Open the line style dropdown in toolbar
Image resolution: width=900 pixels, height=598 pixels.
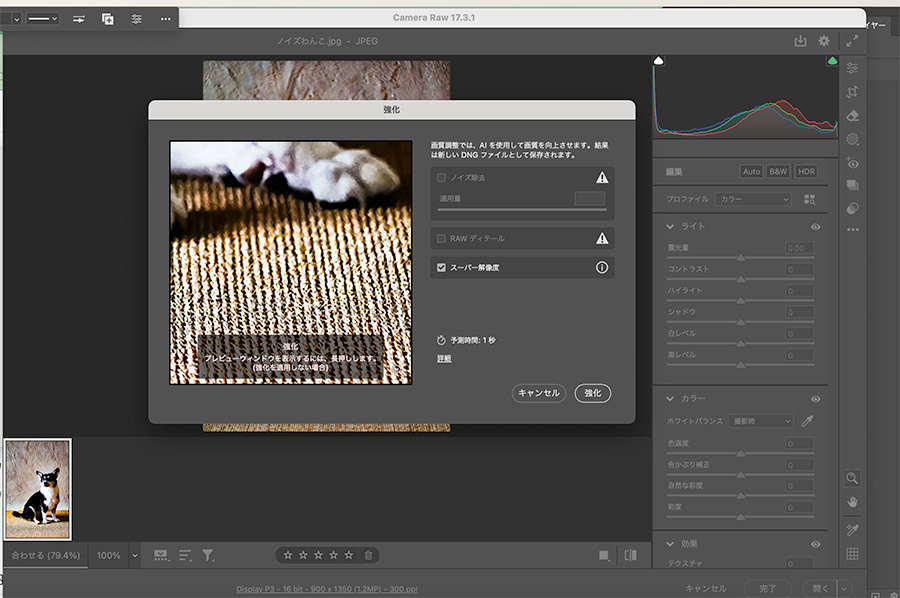(x=43, y=19)
